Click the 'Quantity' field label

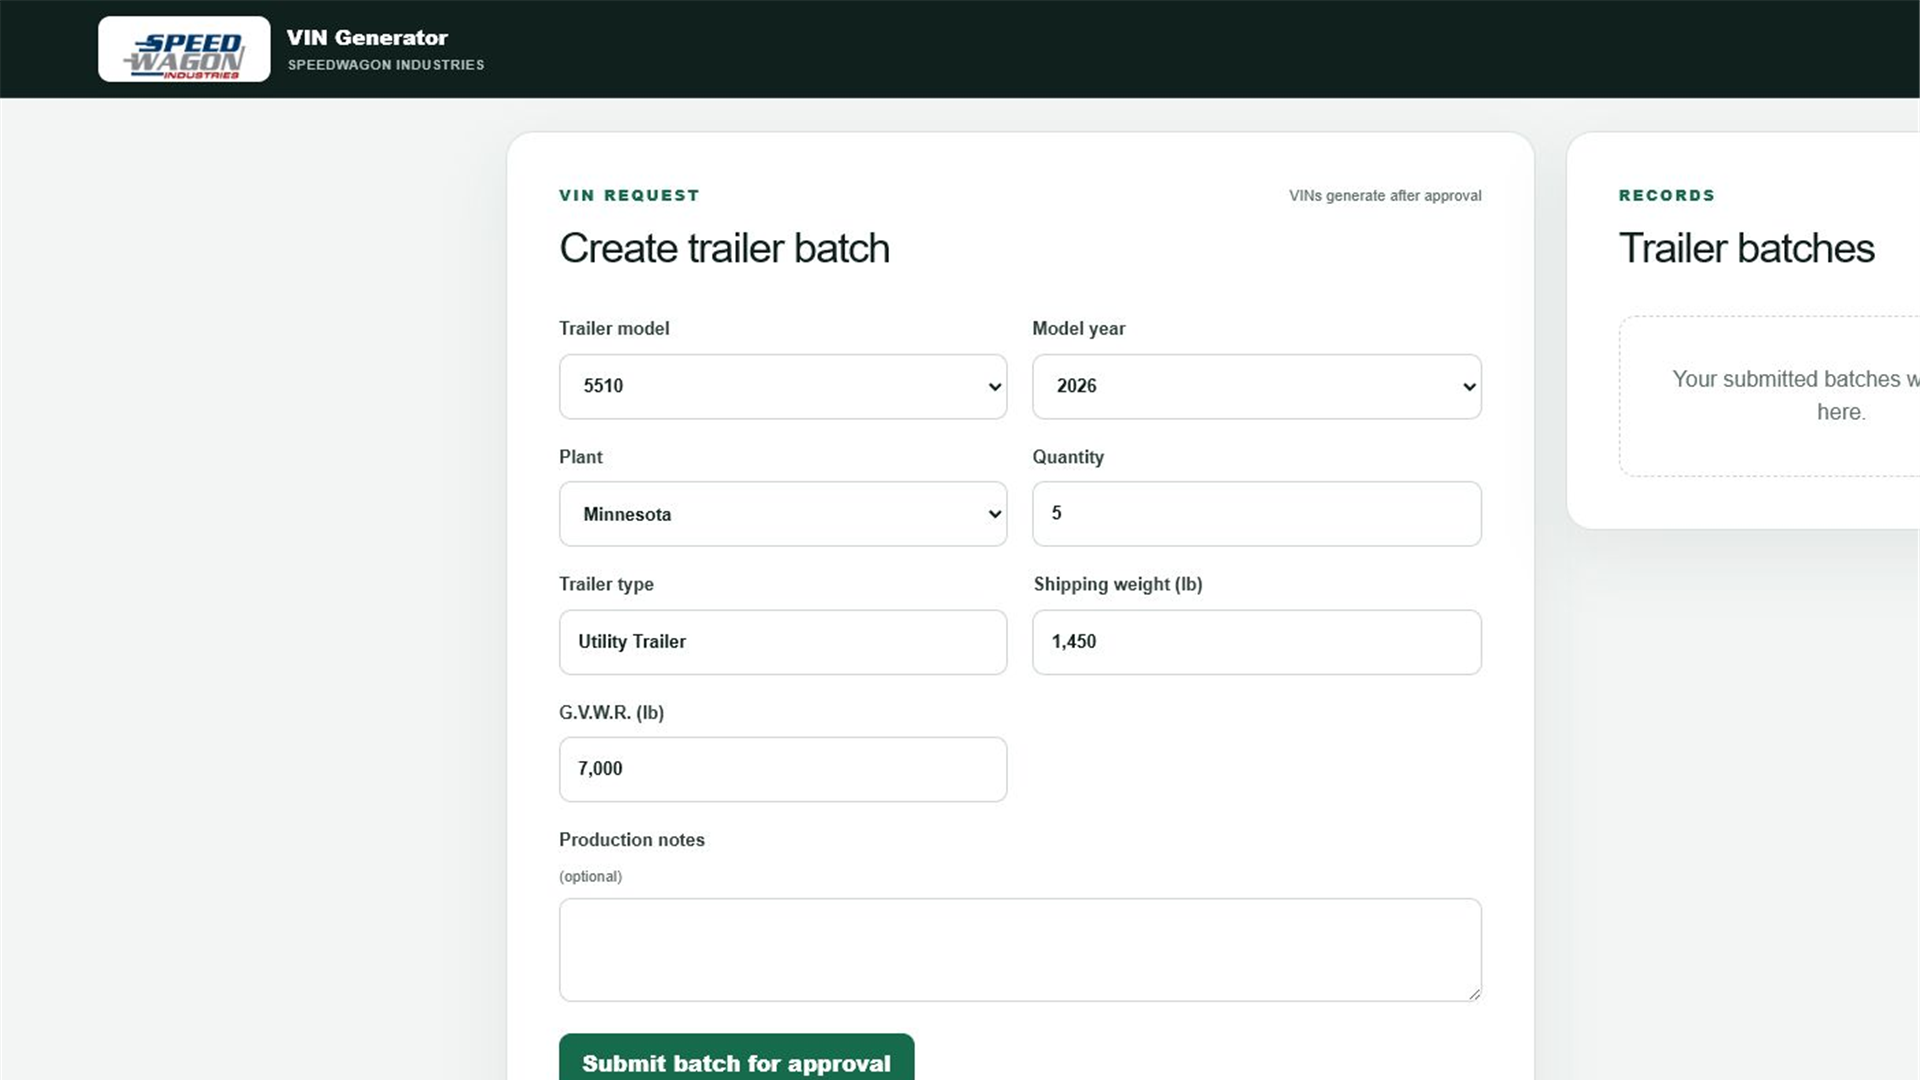coord(1068,457)
